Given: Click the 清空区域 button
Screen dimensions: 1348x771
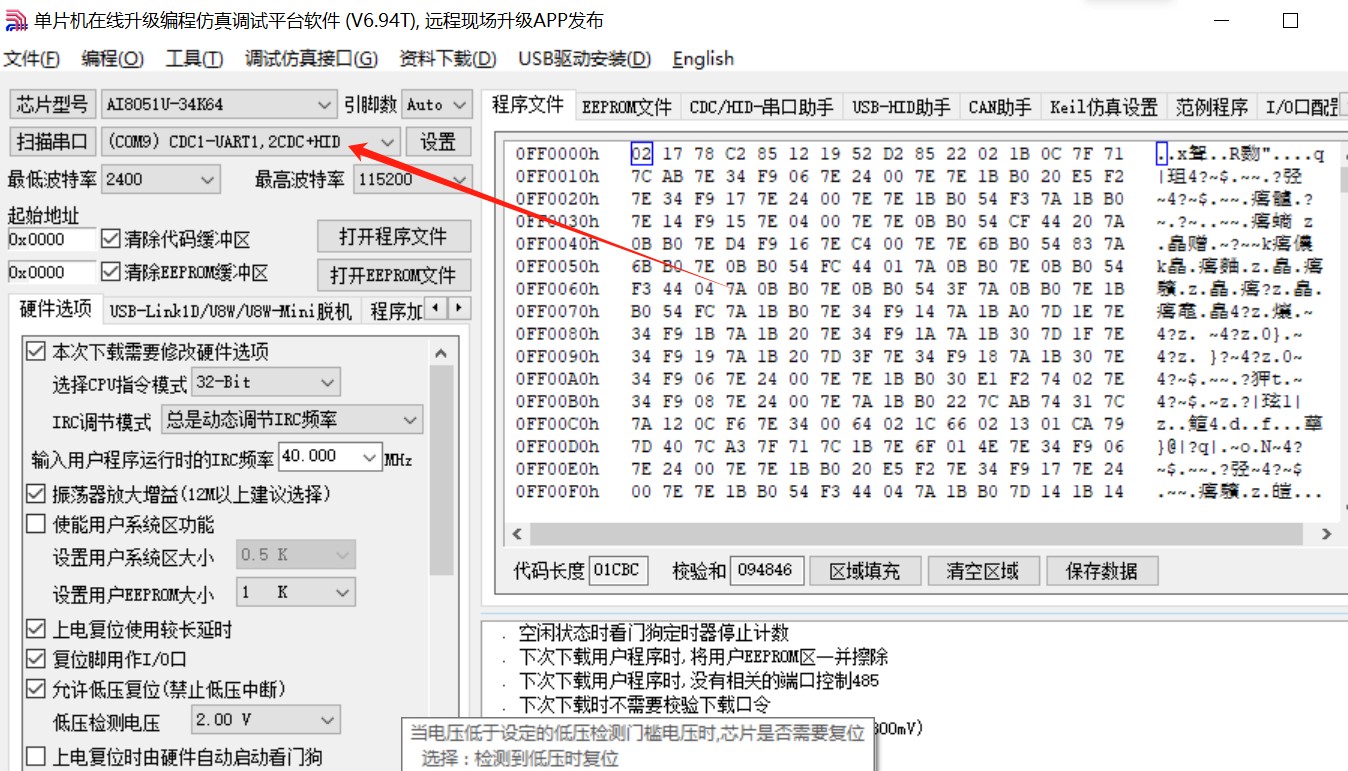Looking at the screenshot, I should (x=982, y=571).
